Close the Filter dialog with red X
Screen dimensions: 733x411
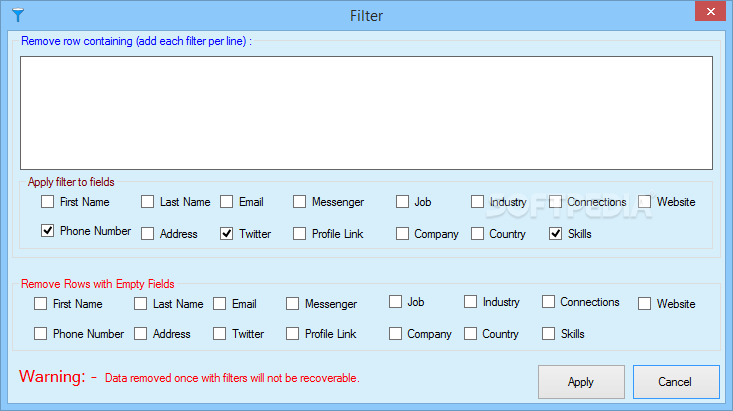(710, 12)
